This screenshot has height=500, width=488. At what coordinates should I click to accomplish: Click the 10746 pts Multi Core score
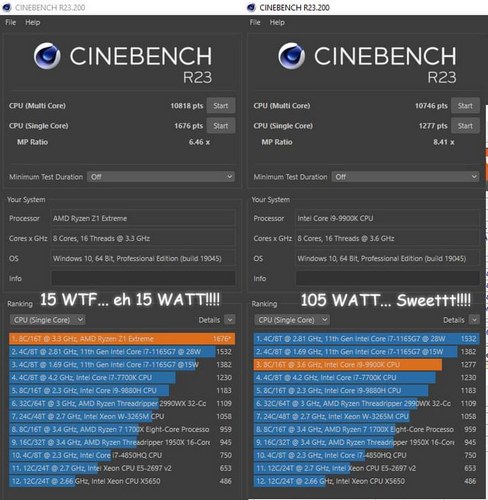pos(431,106)
